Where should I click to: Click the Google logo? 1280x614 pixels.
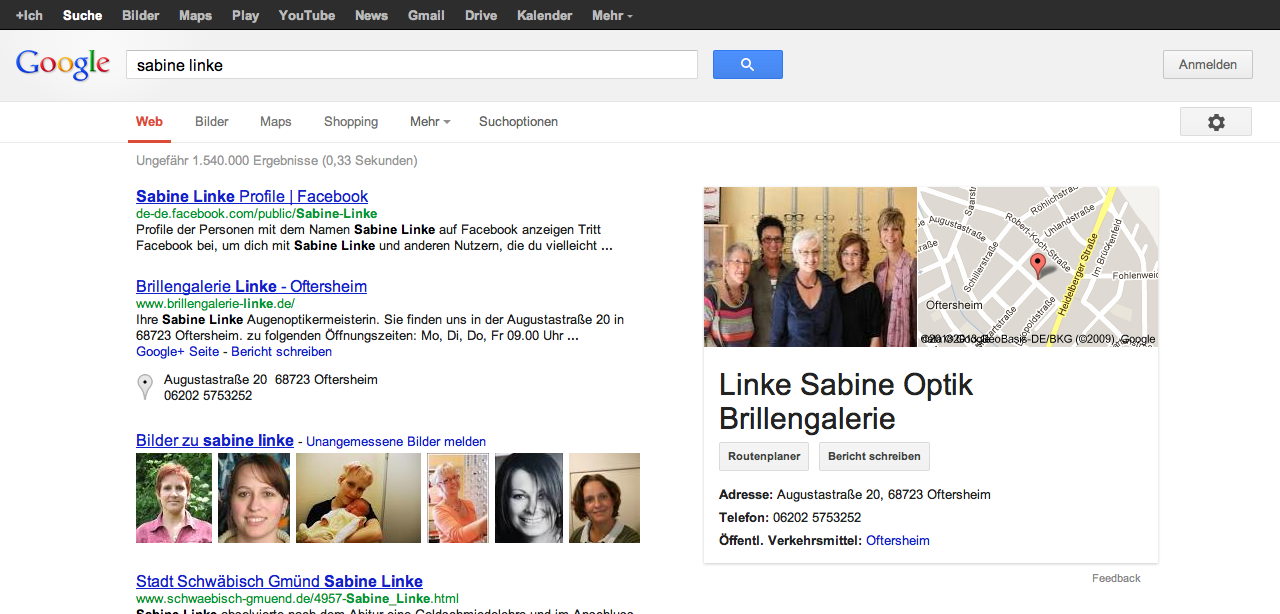[x=62, y=64]
